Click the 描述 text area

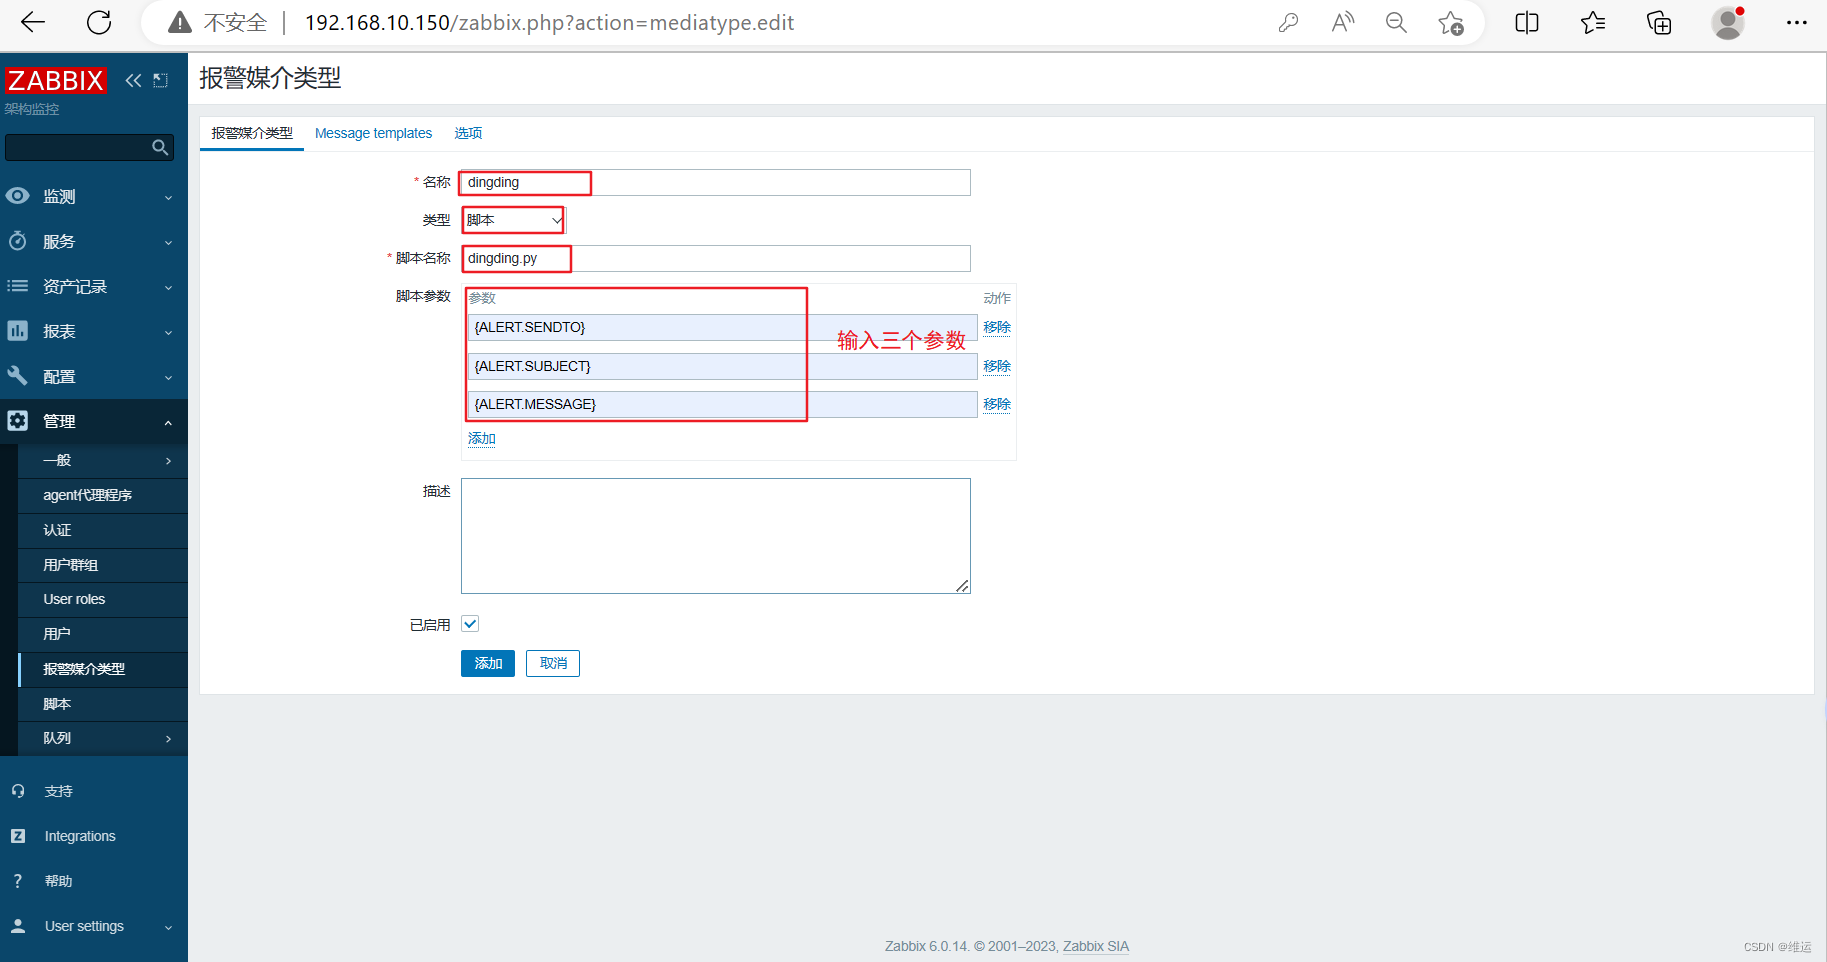click(x=716, y=536)
